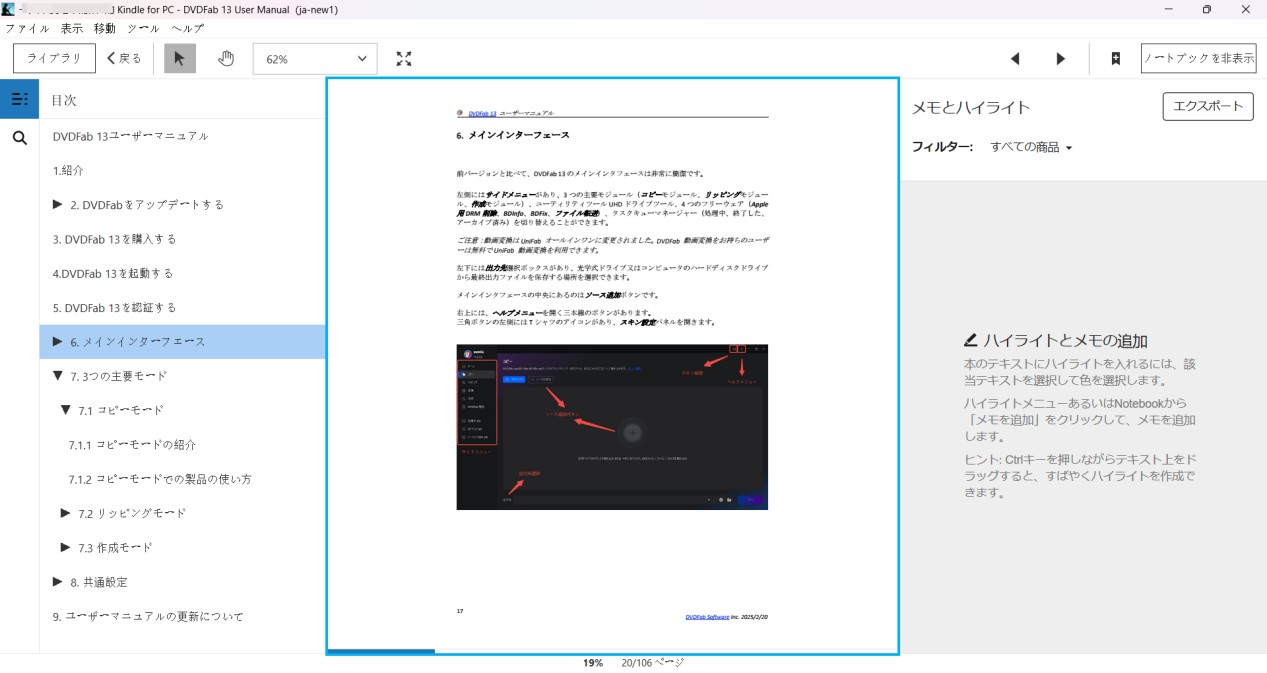Go back with the 戻る button

(125, 59)
